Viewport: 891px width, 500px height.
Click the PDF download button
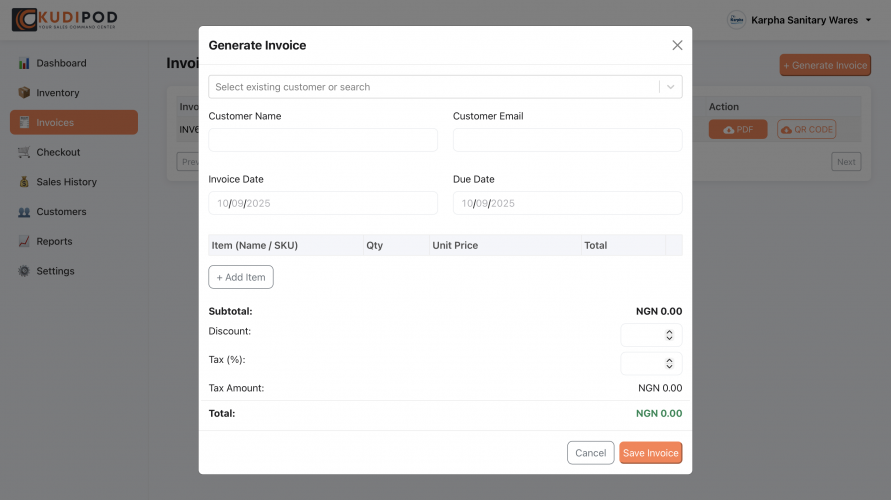[738, 130]
